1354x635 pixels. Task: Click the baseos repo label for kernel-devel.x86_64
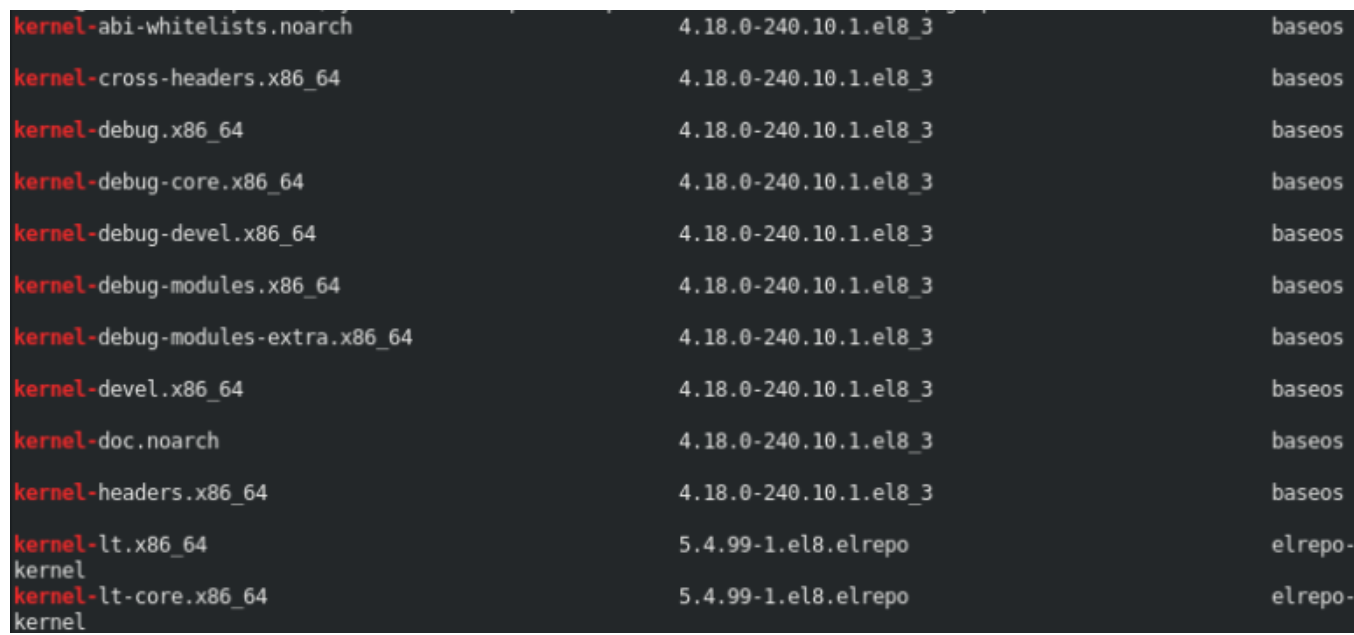tap(1307, 389)
